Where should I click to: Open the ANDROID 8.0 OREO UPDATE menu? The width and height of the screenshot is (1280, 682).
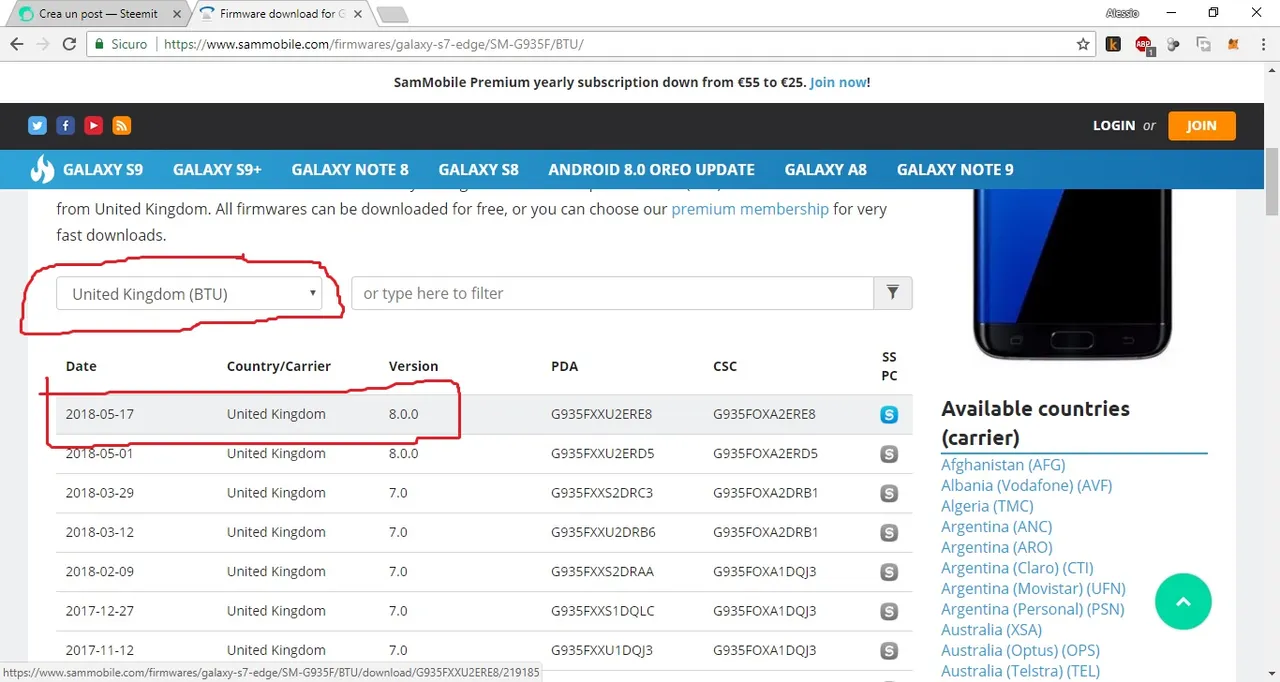(x=651, y=170)
